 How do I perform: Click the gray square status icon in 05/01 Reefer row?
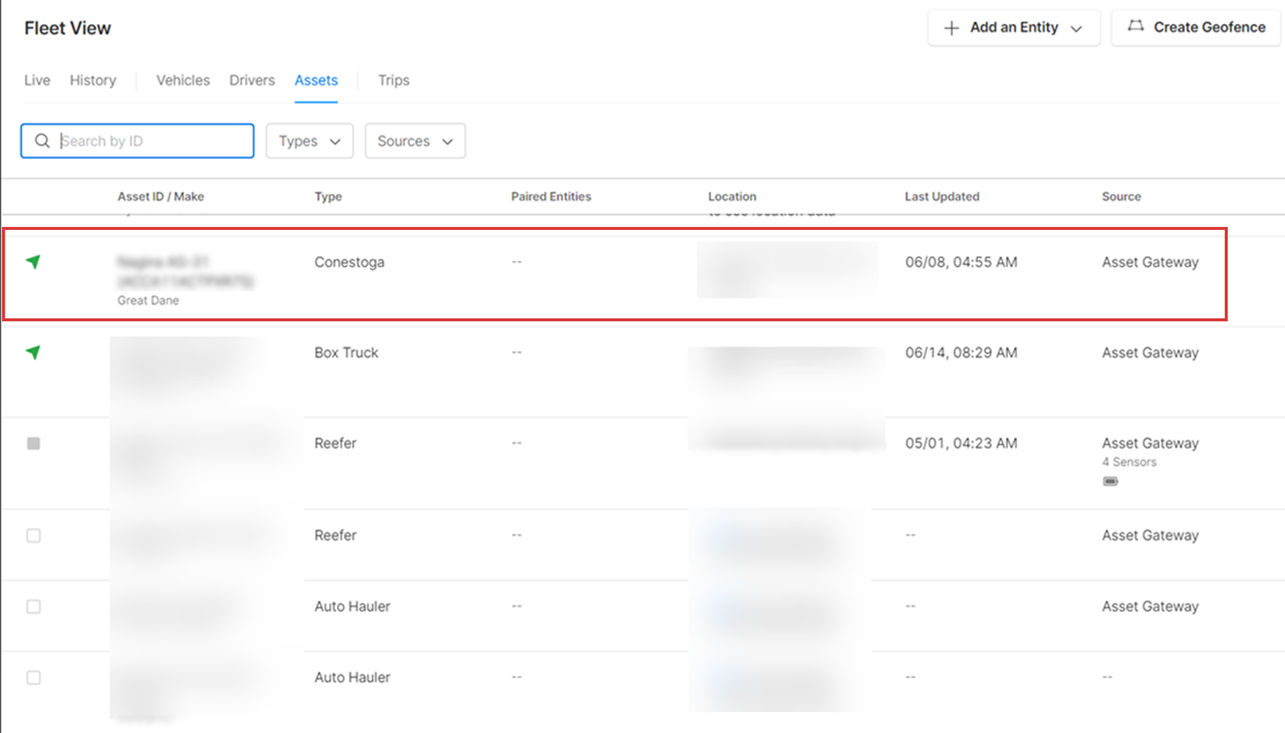point(33,443)
